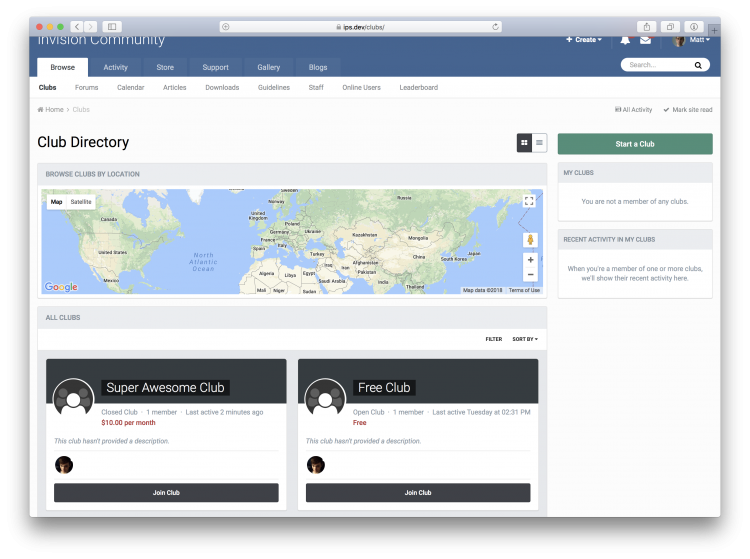Click the Start a Club button
Viewport: 750px width, 559px height.
(635, 144)
